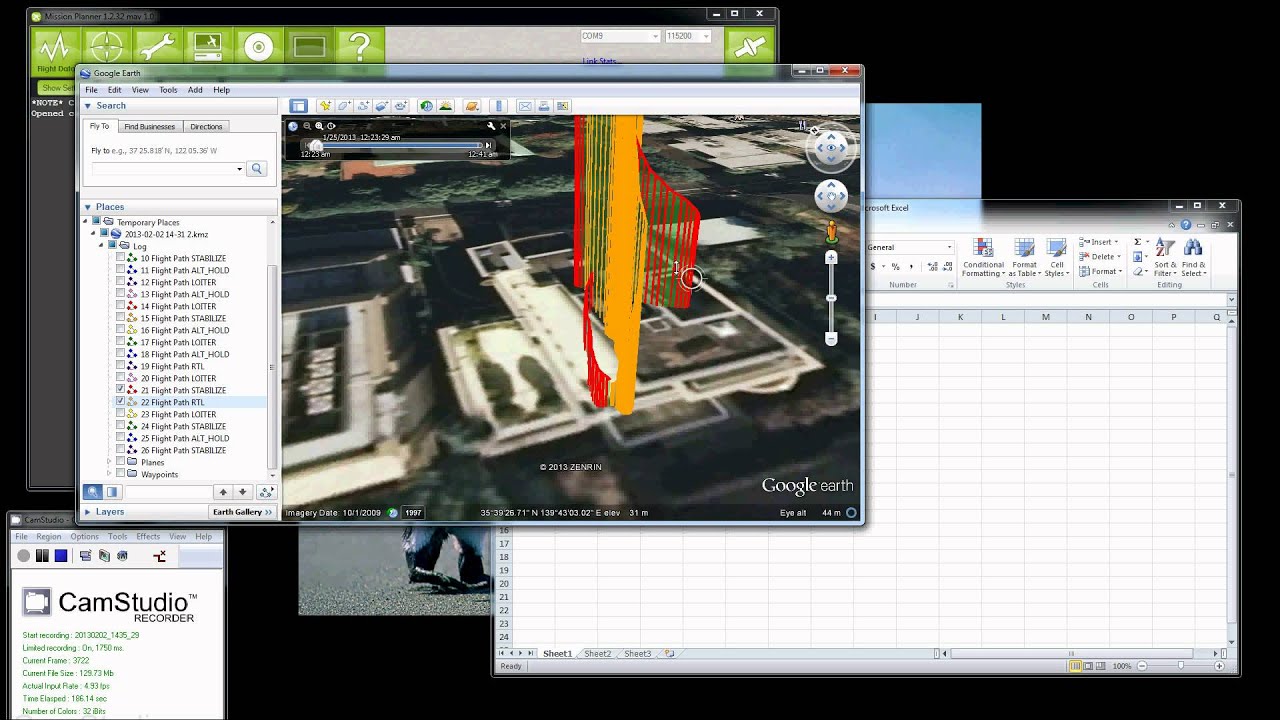Image resolution: width=1280 pixels, height=720 pixels.
Task: Open Google Earth Tools menu
Action: coord(168,90)
